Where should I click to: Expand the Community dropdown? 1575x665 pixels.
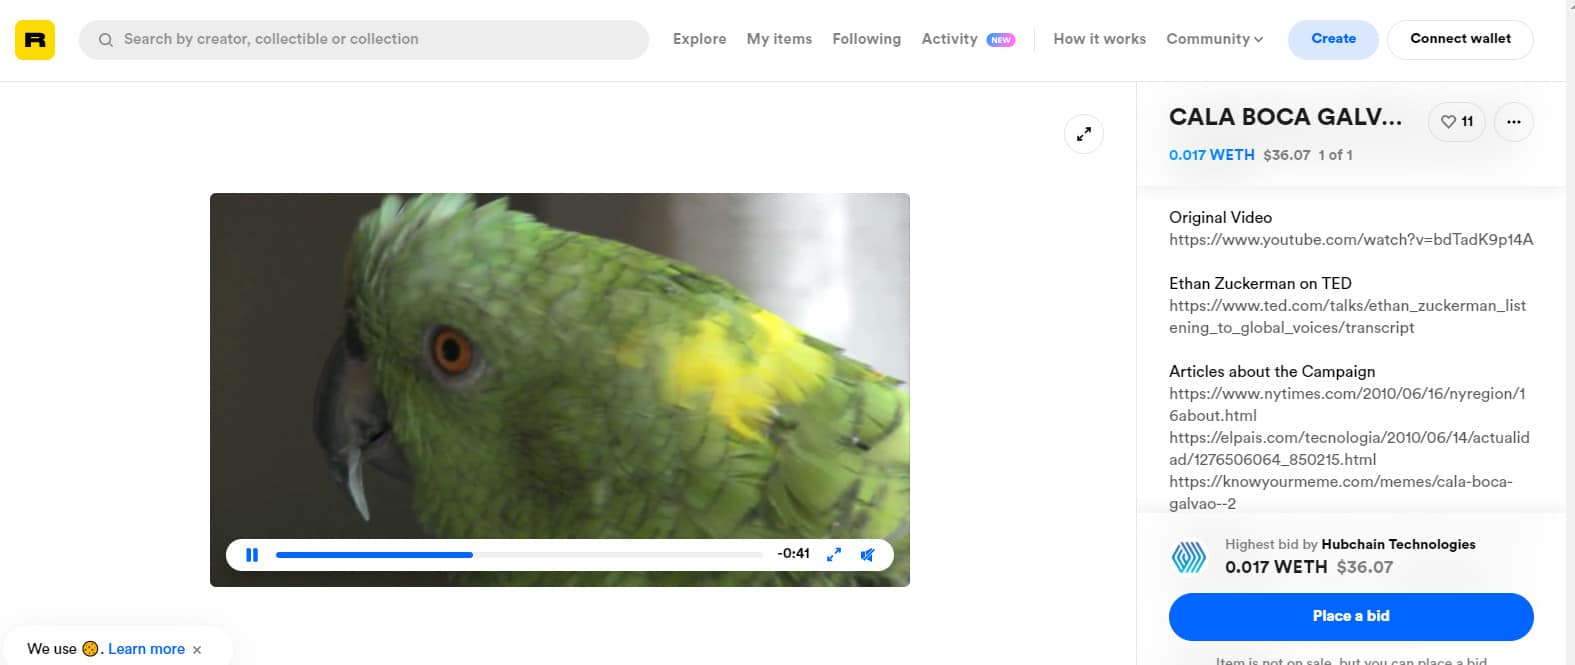(1214, 39)
